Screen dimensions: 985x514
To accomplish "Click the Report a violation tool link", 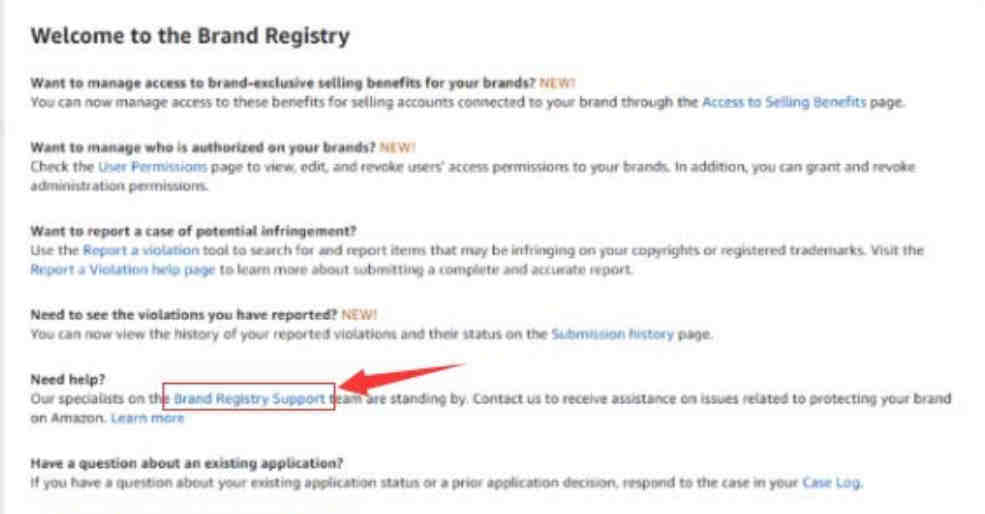I will pyautogui.click(x=141, y=250).
